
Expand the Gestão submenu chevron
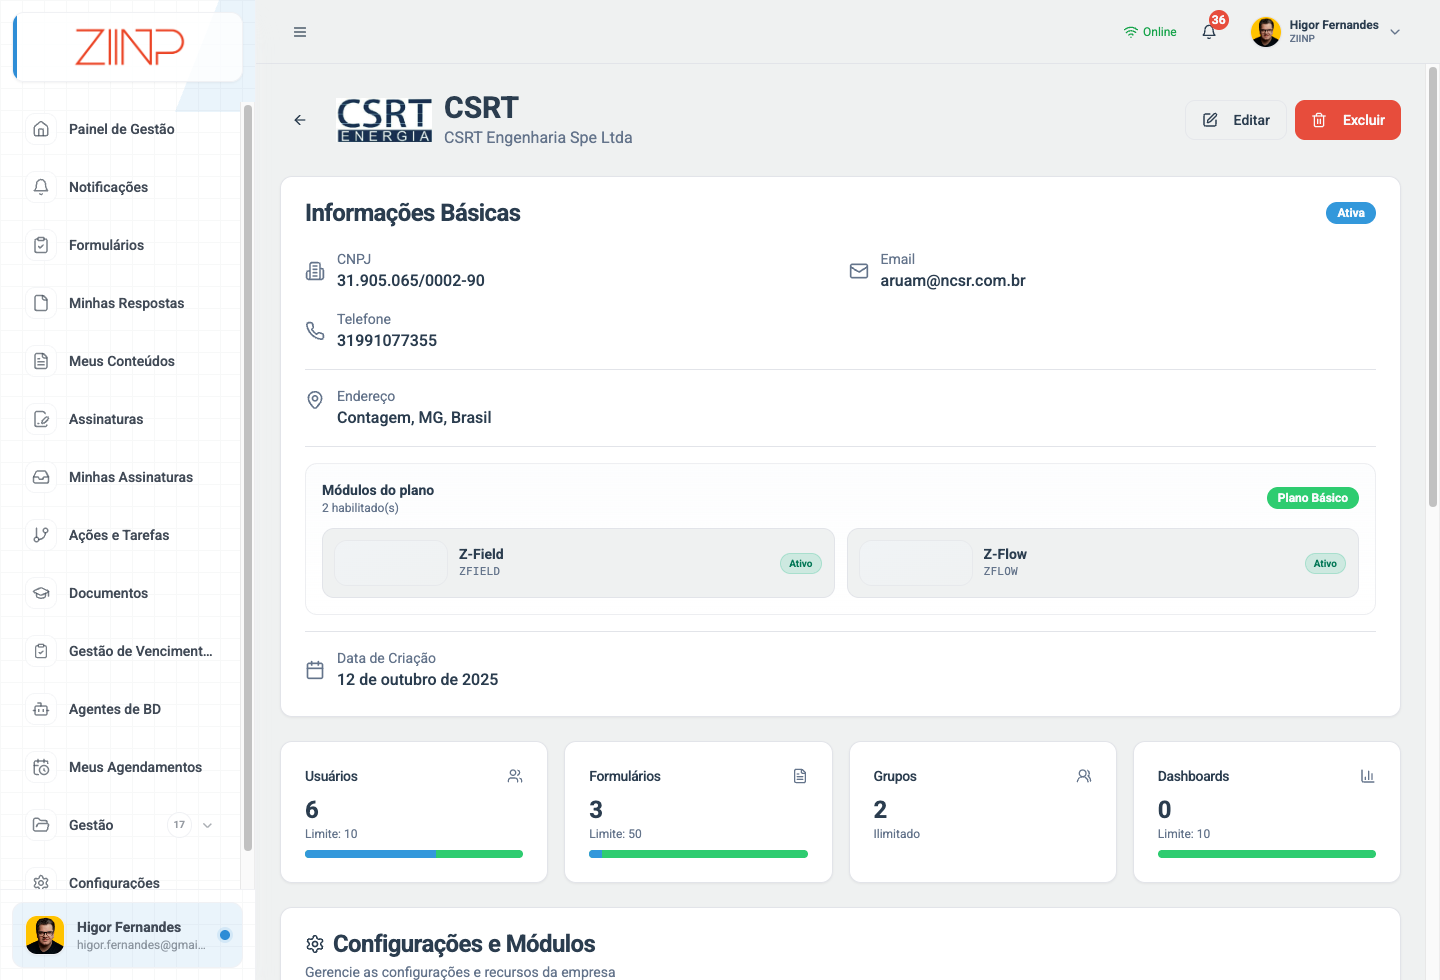click(x=208, y=825)
